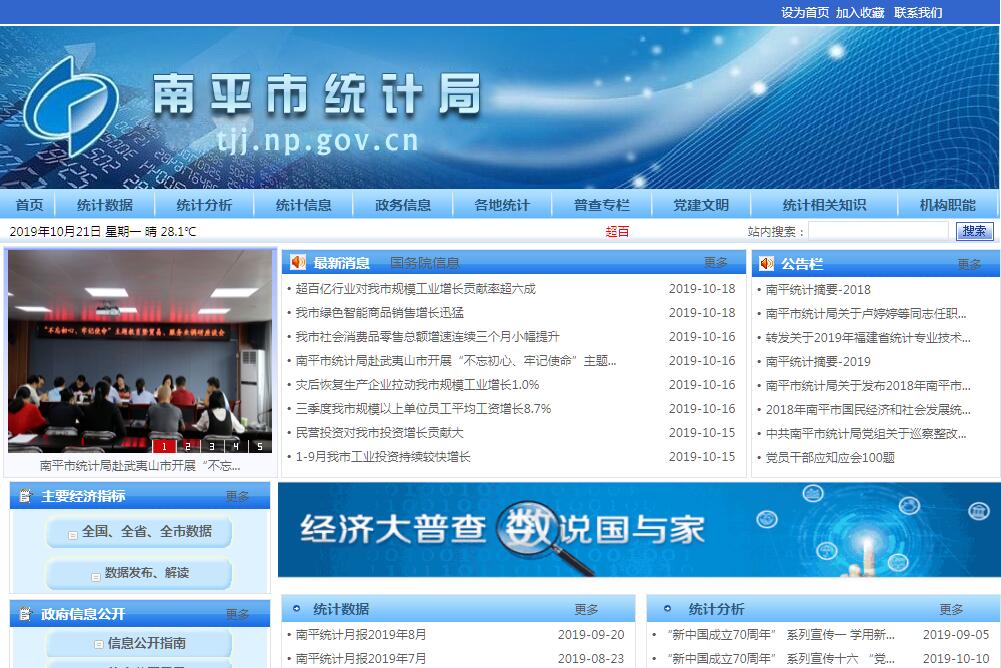This screenshot has width=1001, height=668.
Task: Click the Nanping Statistics Bureau logo icon
Action: [71, 107]
